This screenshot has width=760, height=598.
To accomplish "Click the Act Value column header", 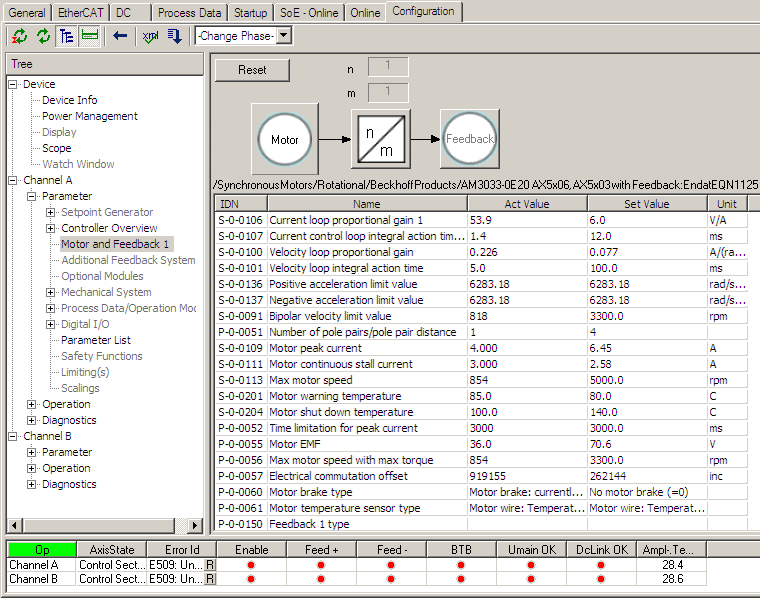I will click(527, 204).
